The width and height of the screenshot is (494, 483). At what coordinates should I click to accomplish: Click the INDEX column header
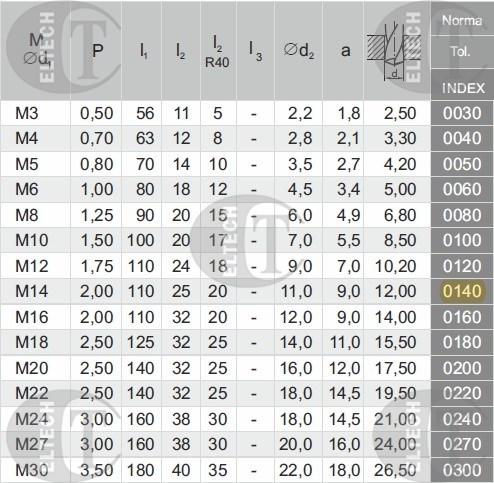click(463, 88)
